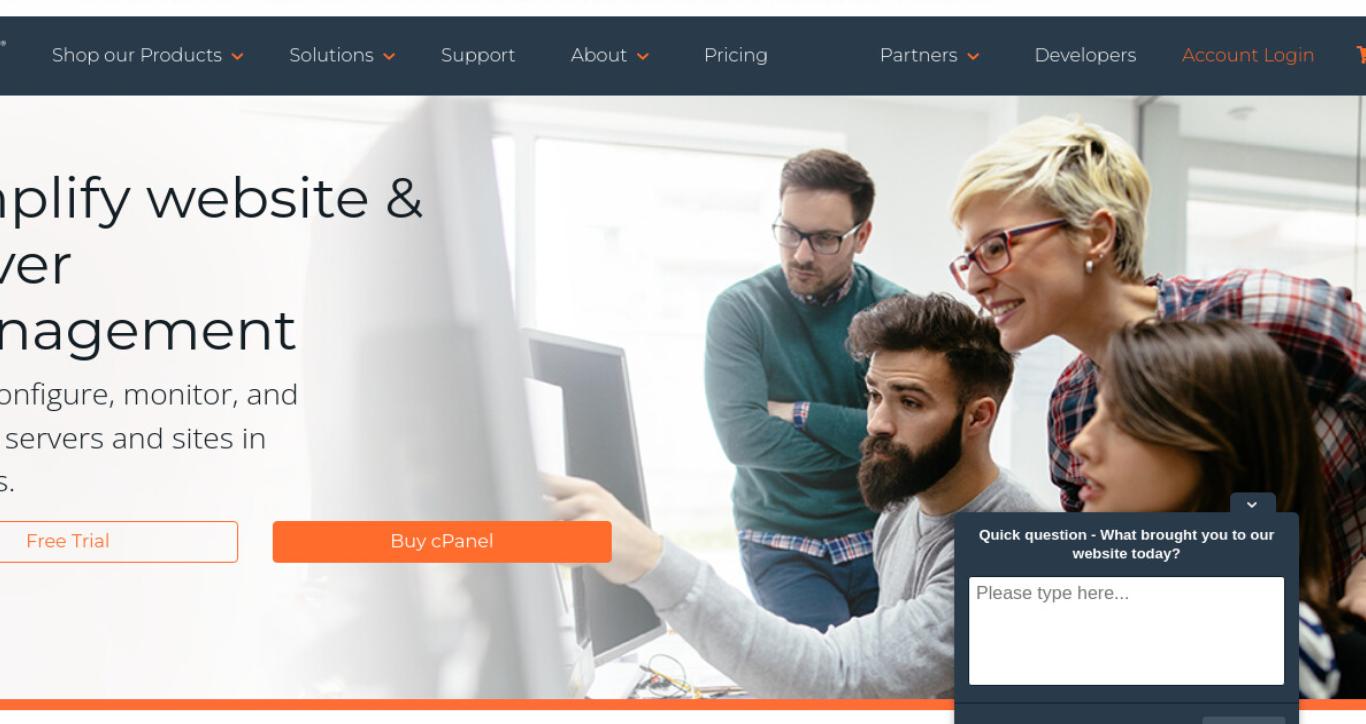Select the About menu label
Viewport: 1366px width, 724px height.
tap(599, 55)
